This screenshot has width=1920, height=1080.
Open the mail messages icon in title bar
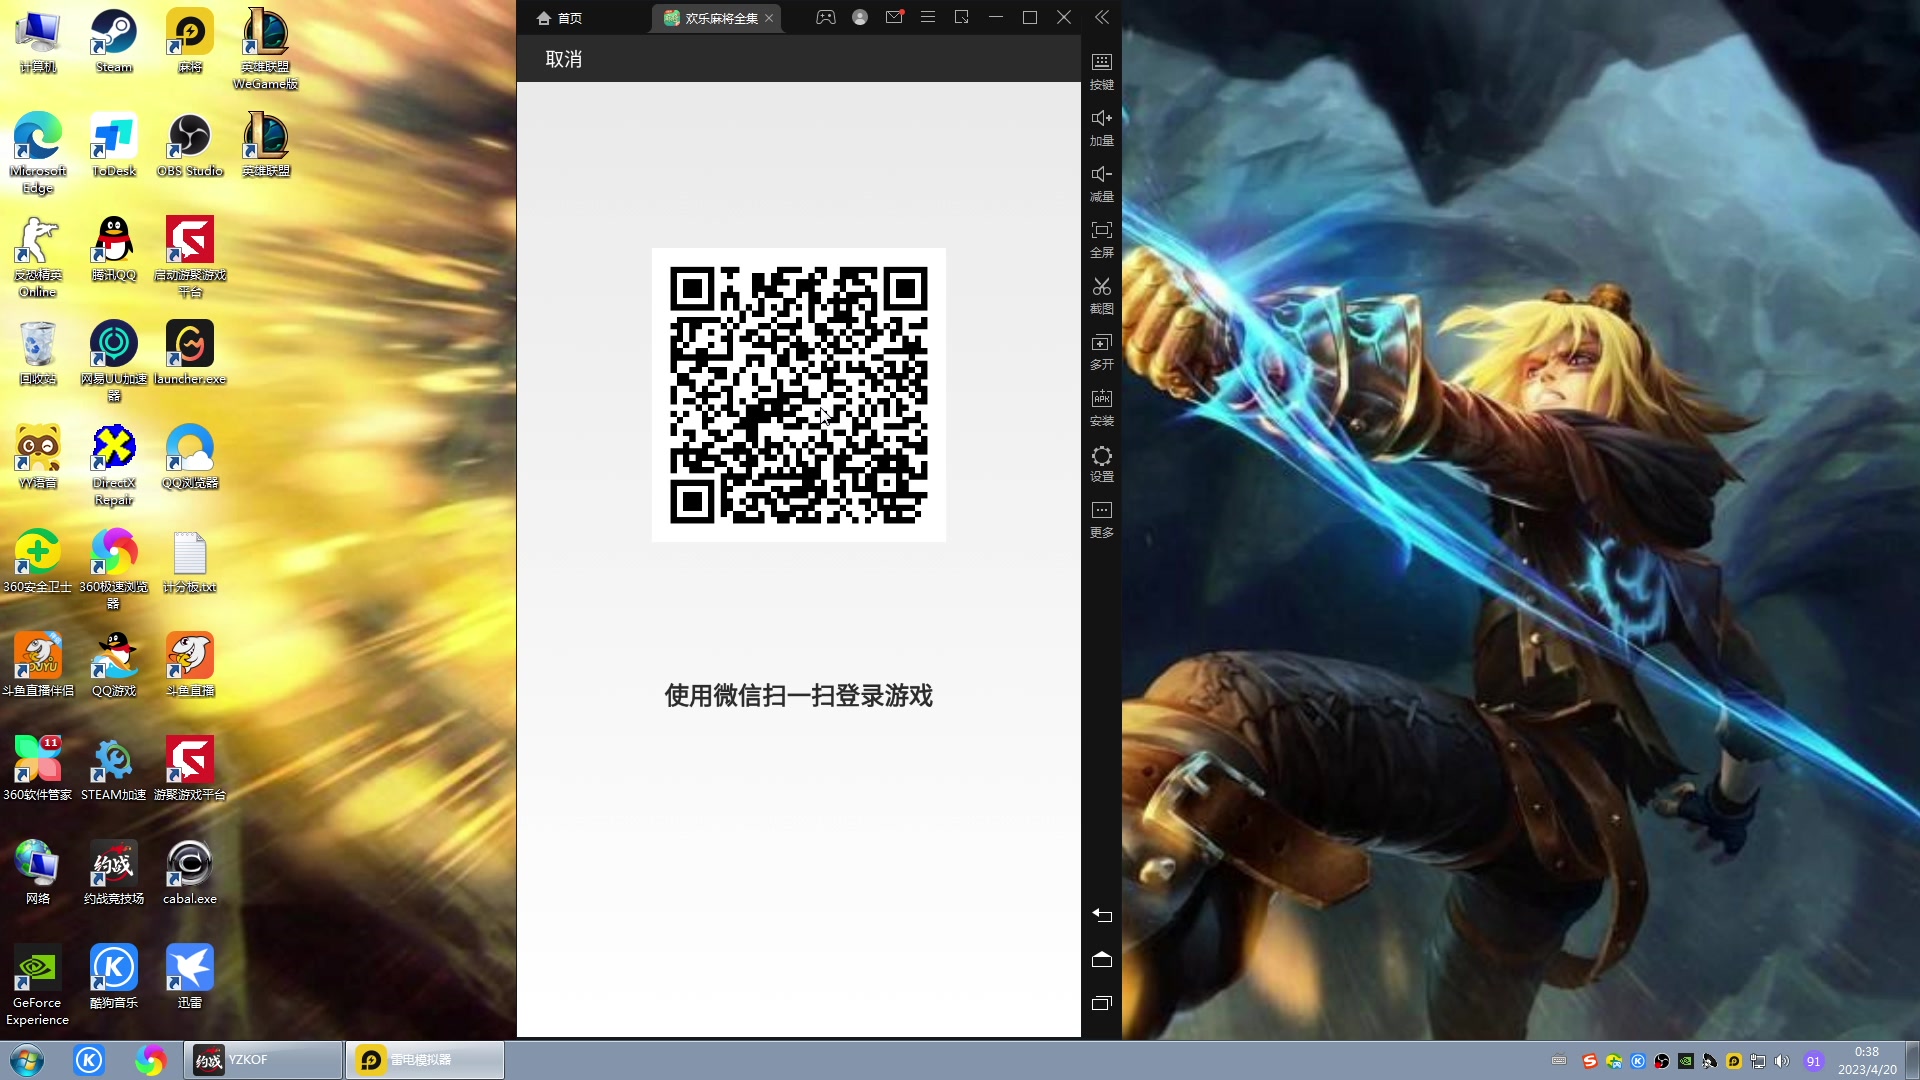(x=894, y=17)
